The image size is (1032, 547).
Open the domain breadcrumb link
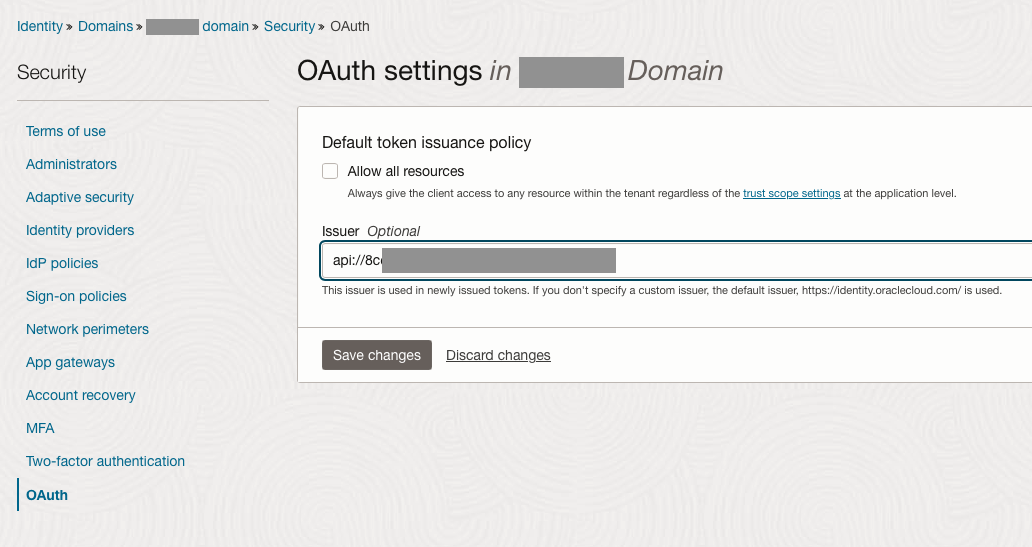[x=225, y=26]
